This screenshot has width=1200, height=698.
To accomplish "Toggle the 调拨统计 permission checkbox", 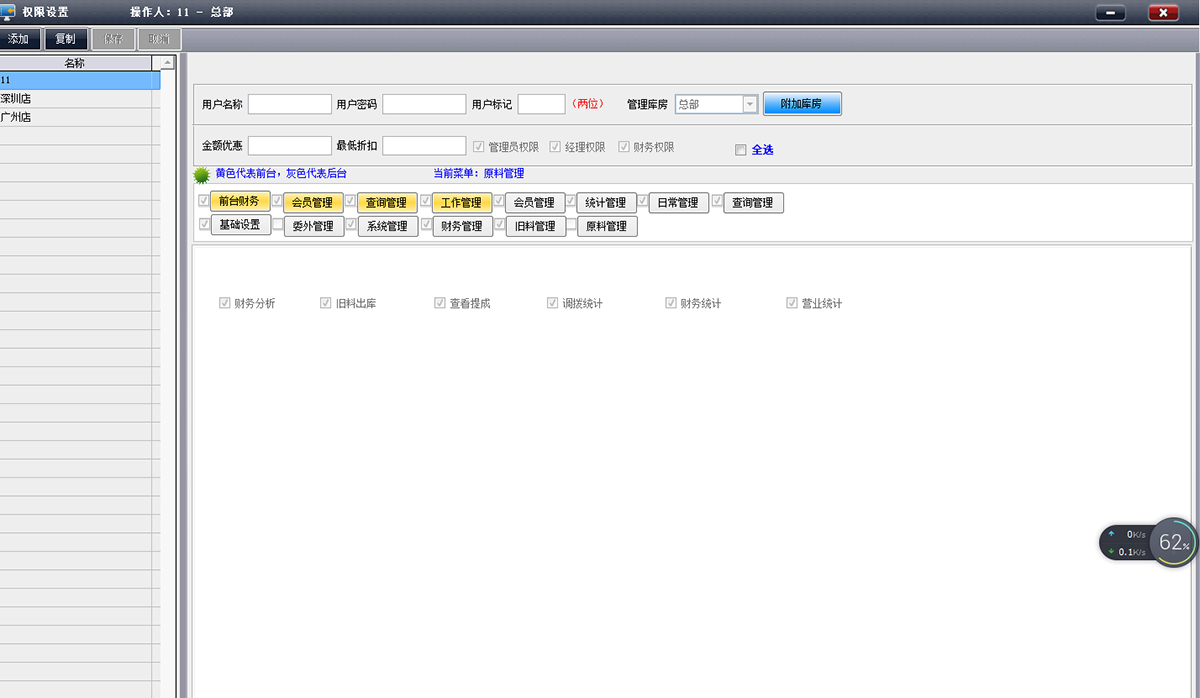I will (553, 303).
